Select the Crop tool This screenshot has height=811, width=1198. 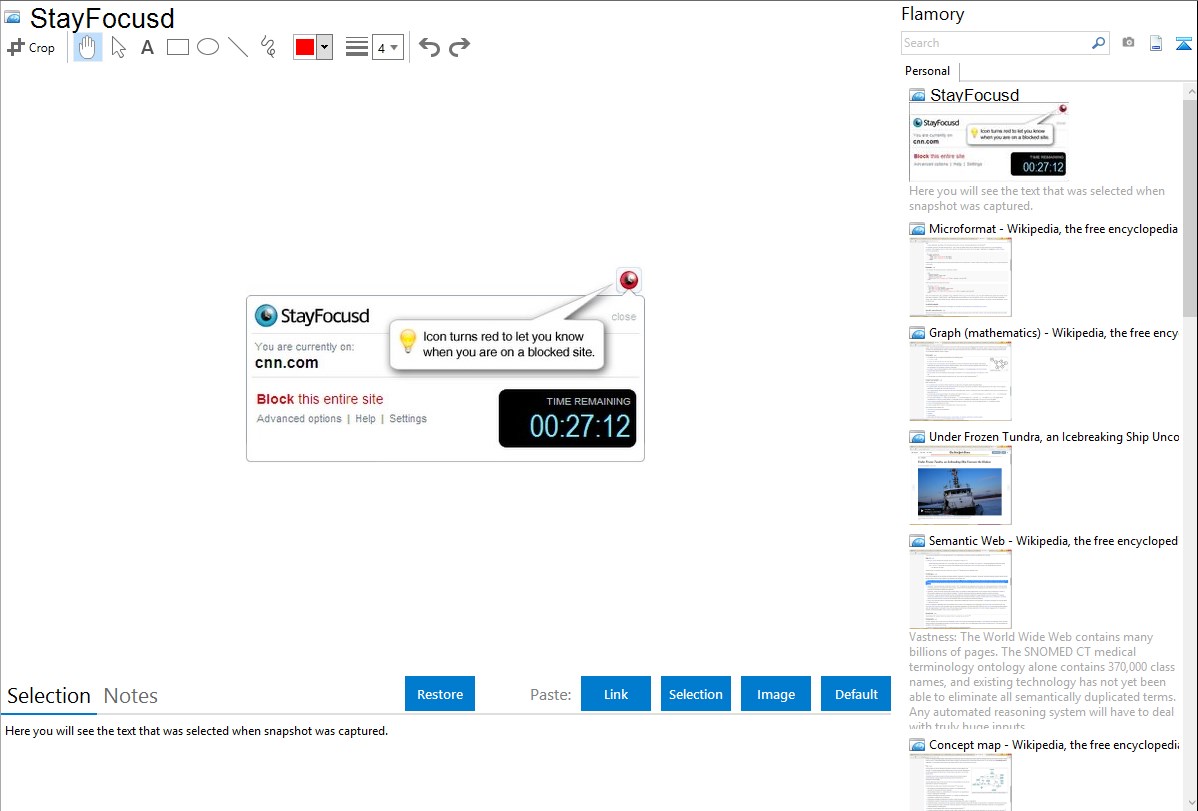tap(31, 47)
